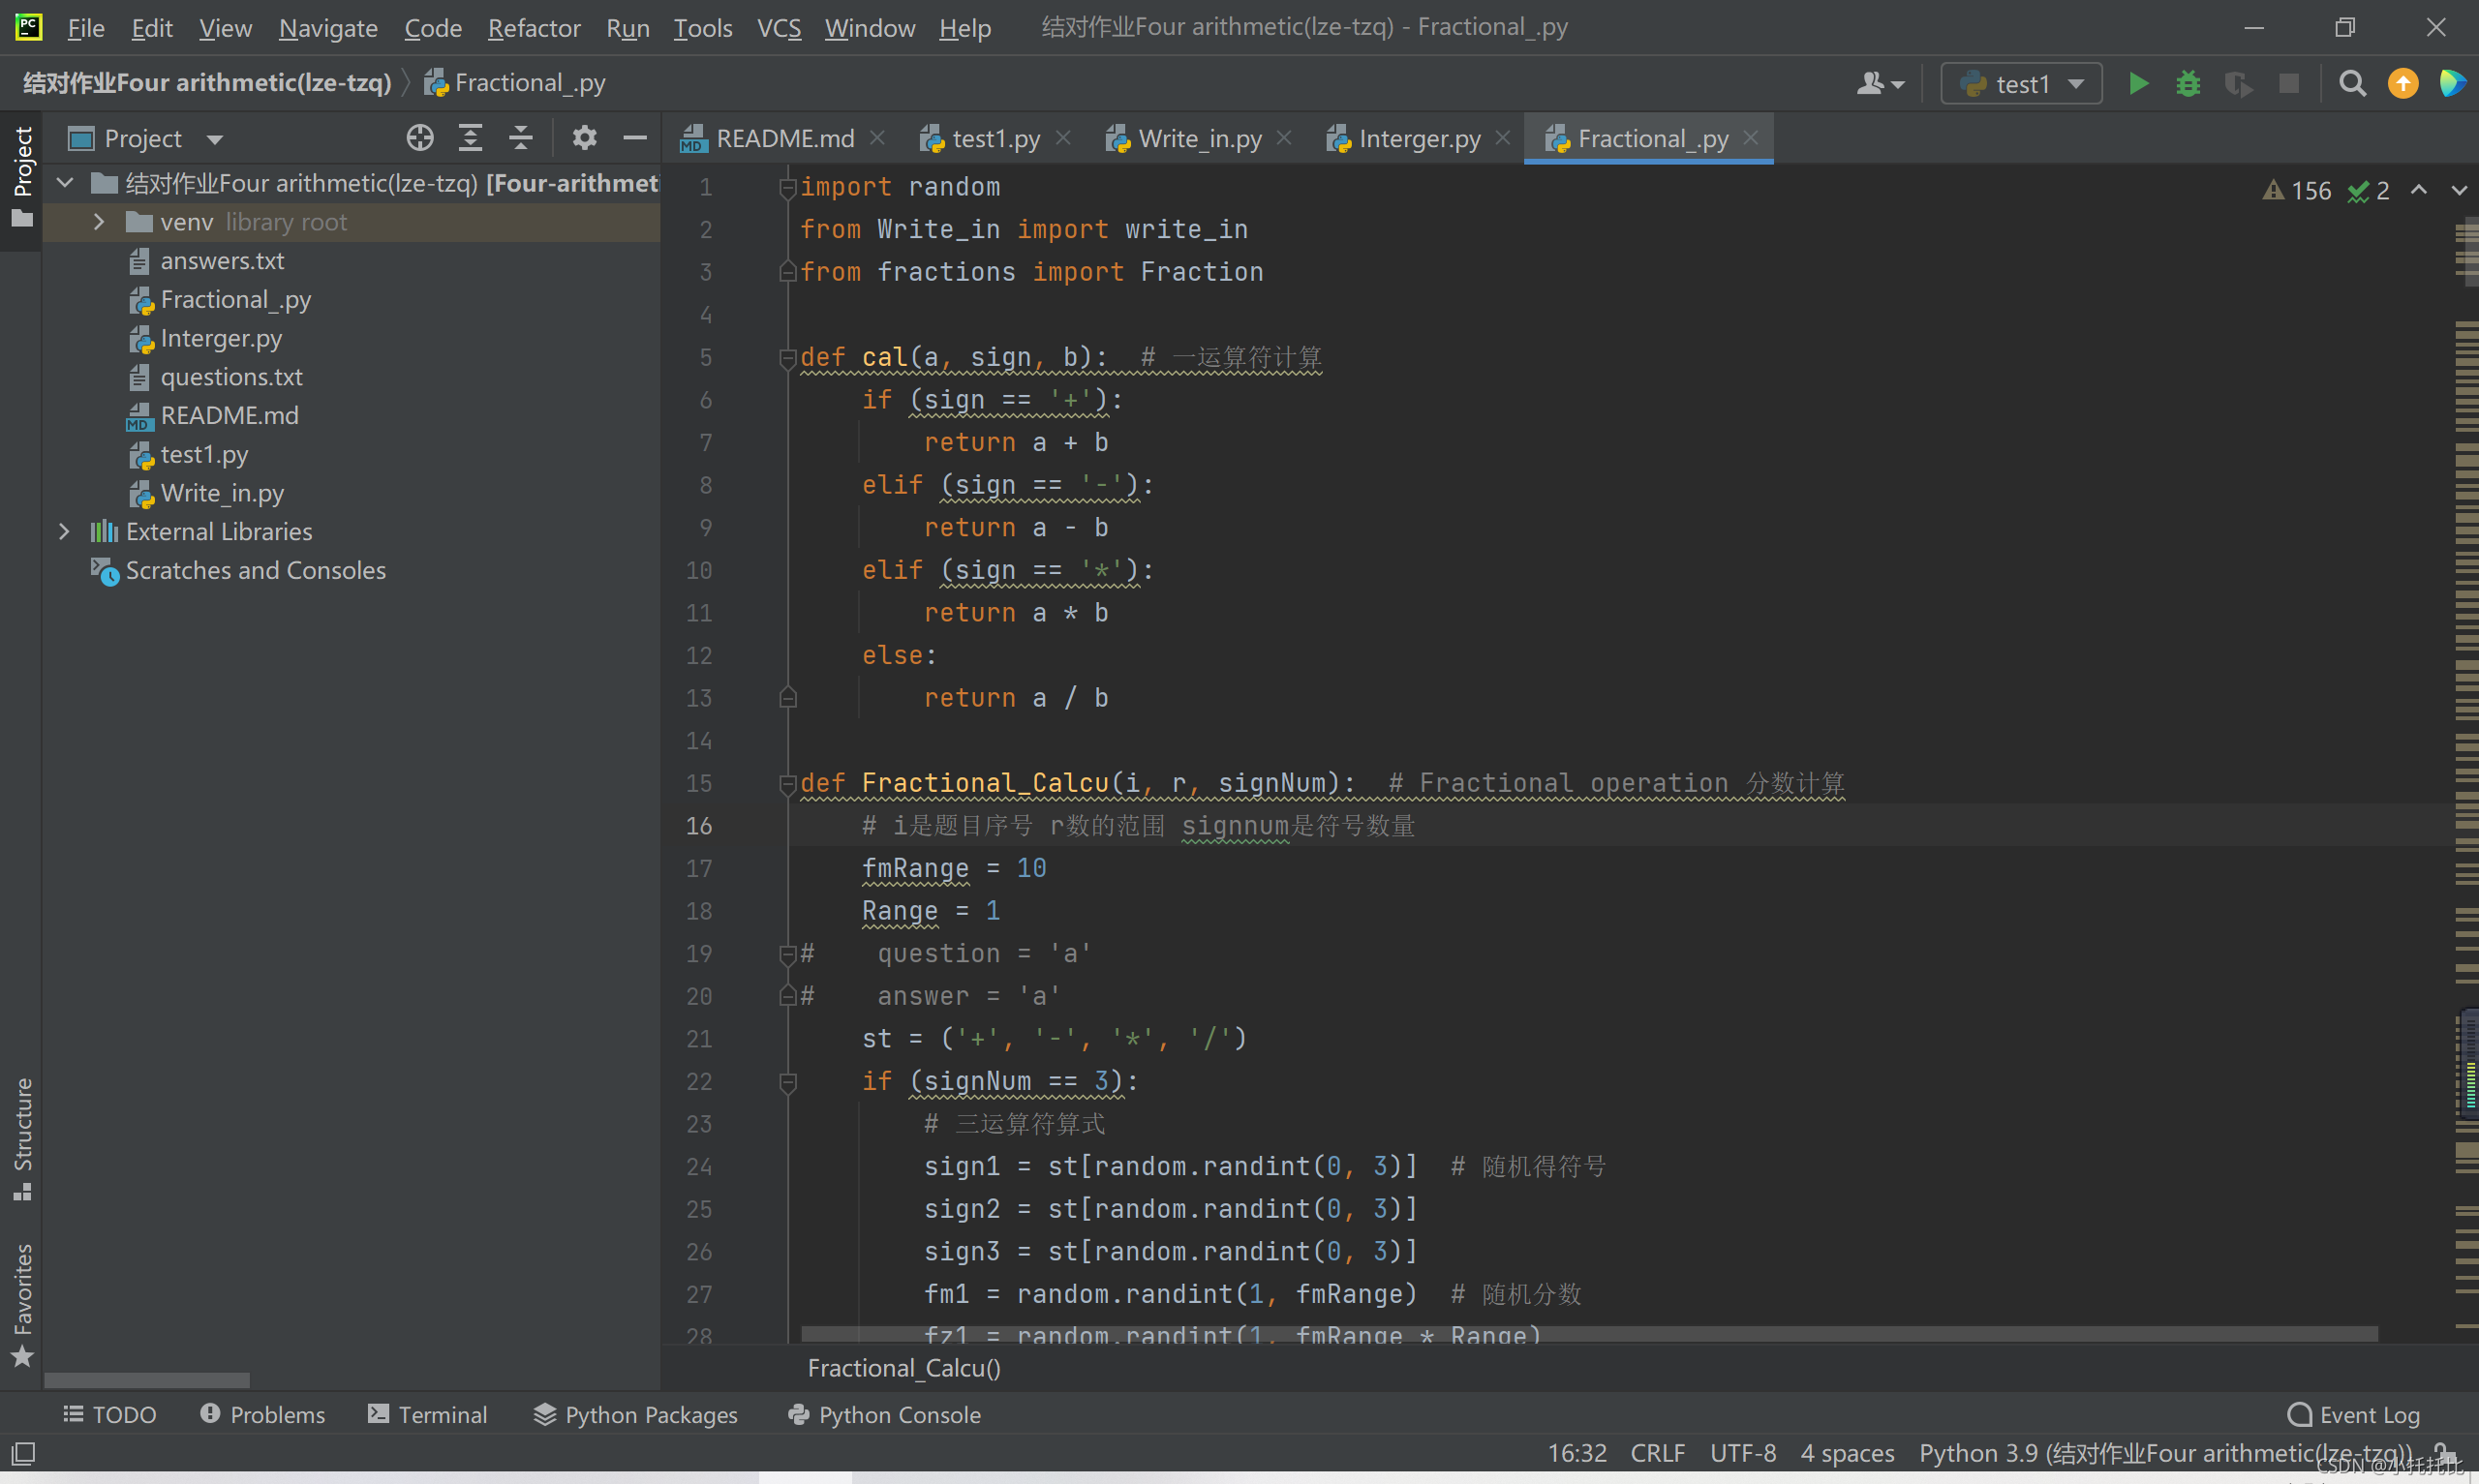This screenshot has height=1484, width=2479.
Task: Toggle the Event Log tool window
Action: pos(2353,1414)
